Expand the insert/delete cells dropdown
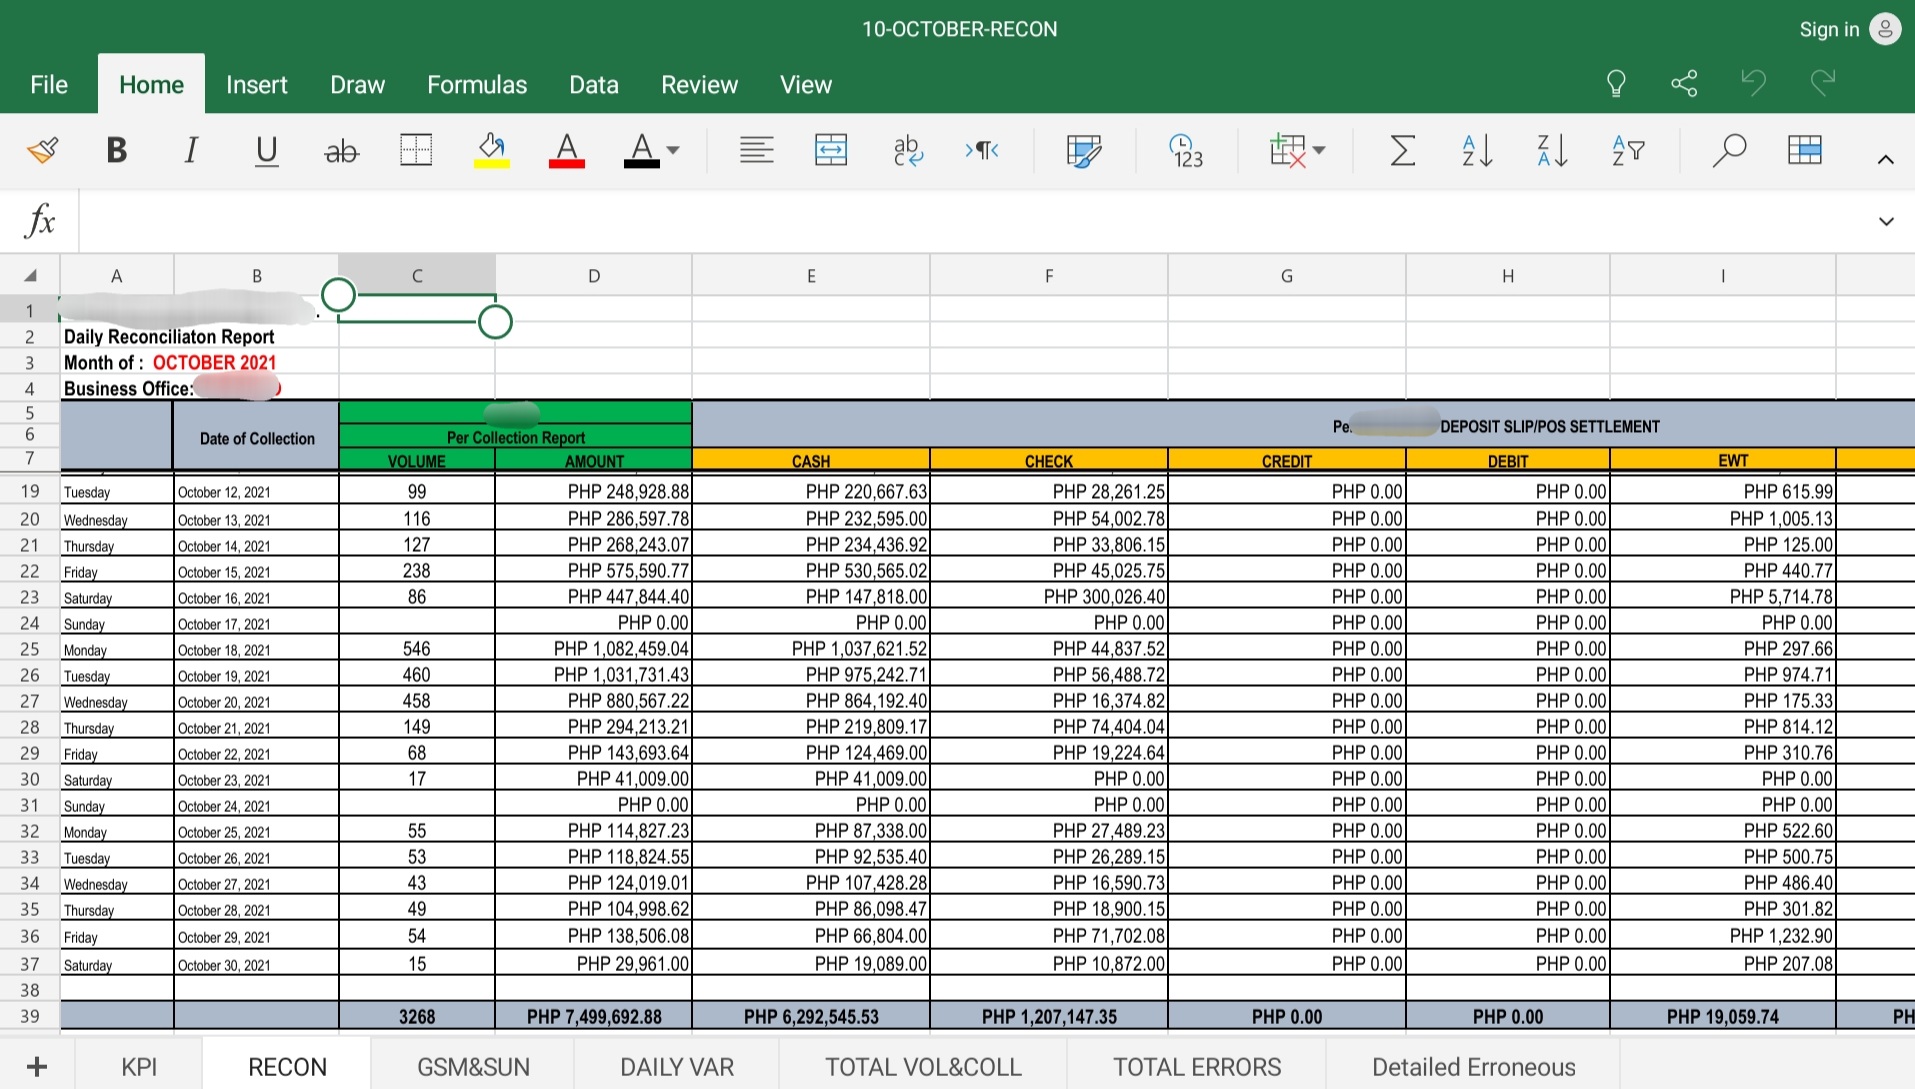 1319,151
